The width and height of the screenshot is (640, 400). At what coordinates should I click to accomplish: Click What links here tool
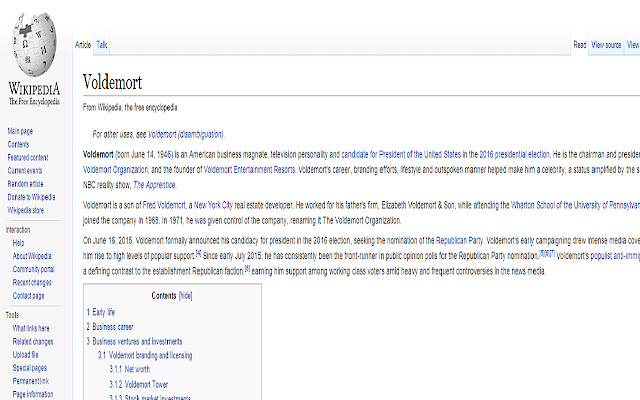(x=31, y=328)
